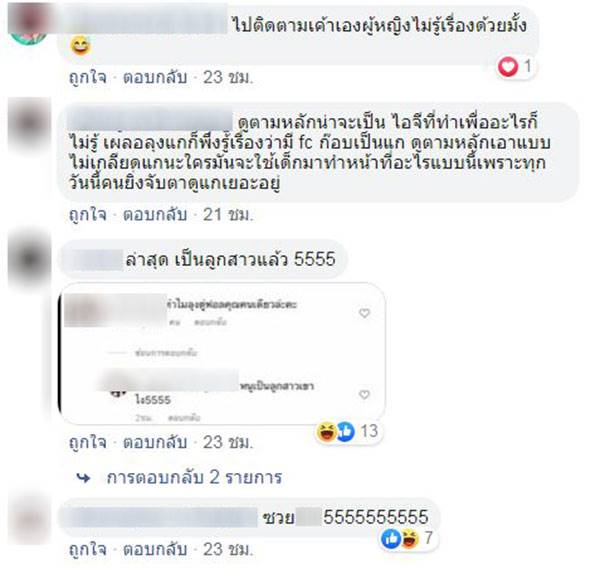The height and width of the screenshot is (569, 600).
Task: Click the laughing emoji in the first comment
Action: coord(80,46)
